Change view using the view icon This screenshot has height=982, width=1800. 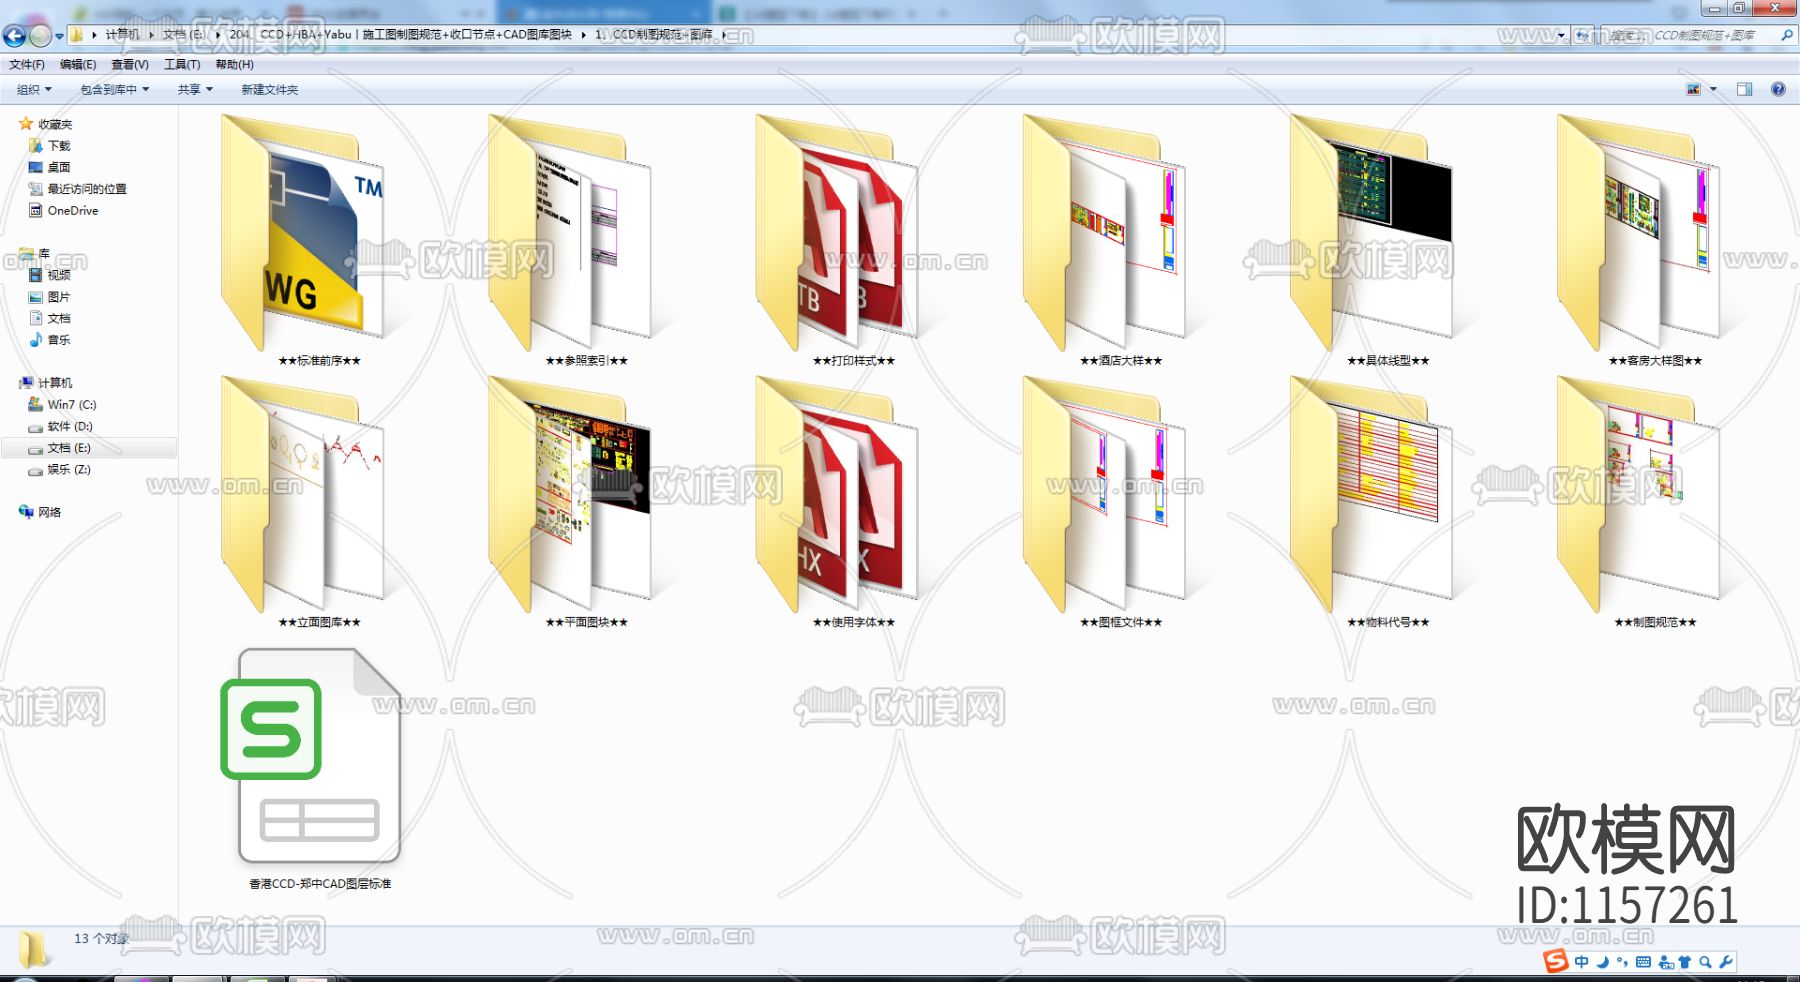(1693, 89)
